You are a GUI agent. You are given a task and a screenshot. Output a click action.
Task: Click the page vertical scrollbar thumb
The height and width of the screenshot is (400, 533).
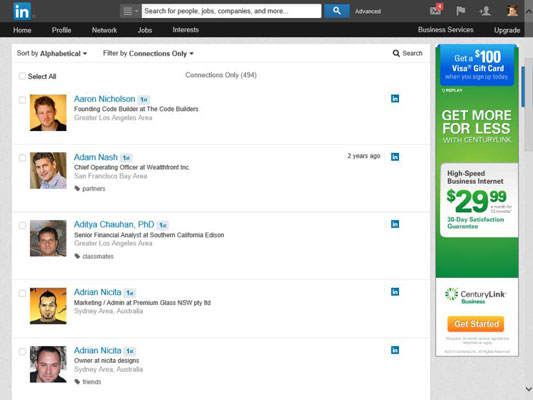[529, 104]
